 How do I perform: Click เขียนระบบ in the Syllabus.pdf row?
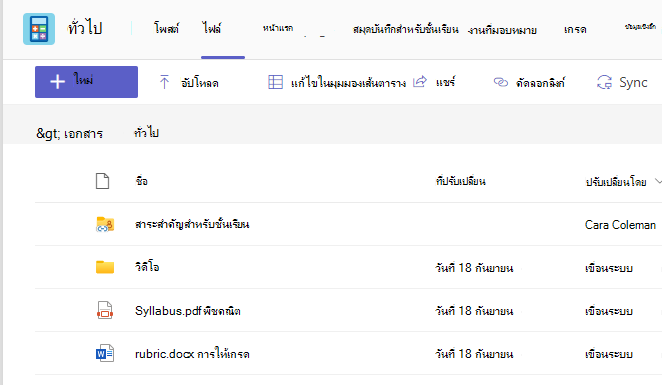click(609, 311)
